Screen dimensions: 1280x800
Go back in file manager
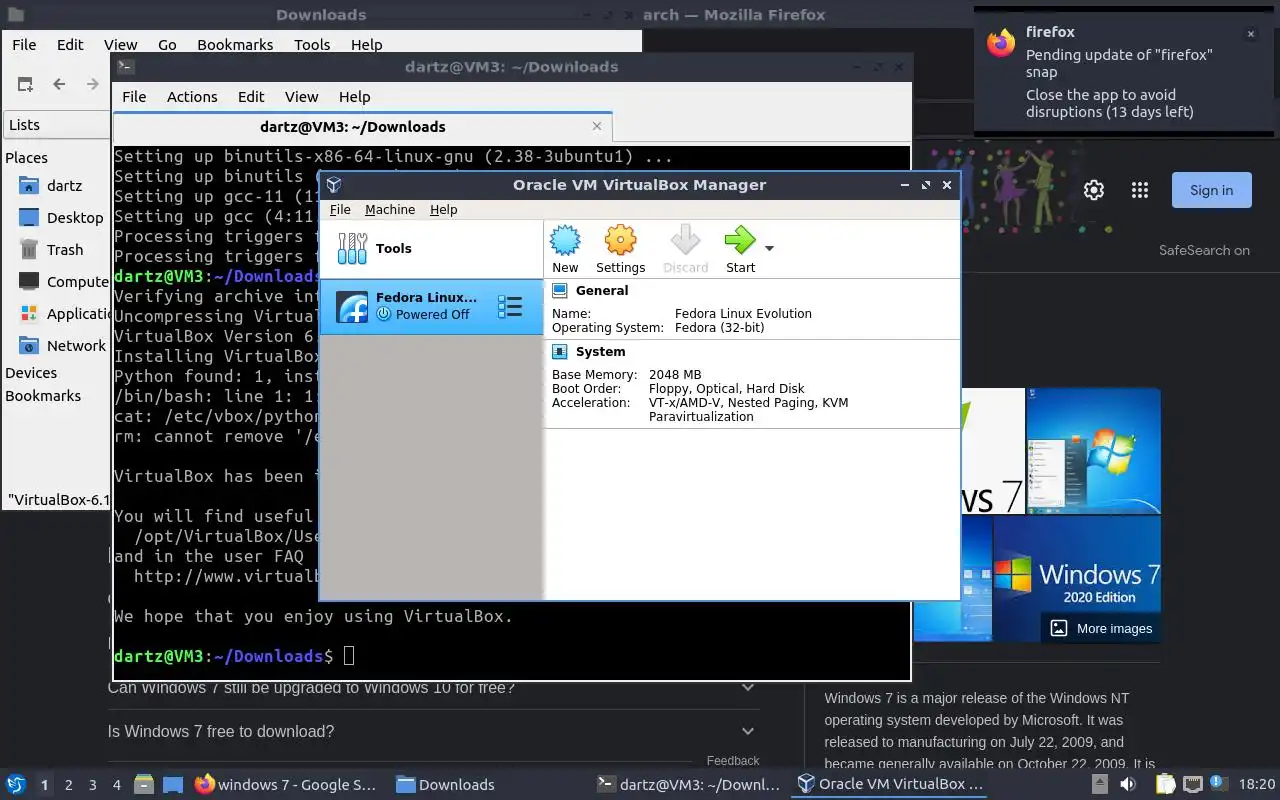coord(59,84)
